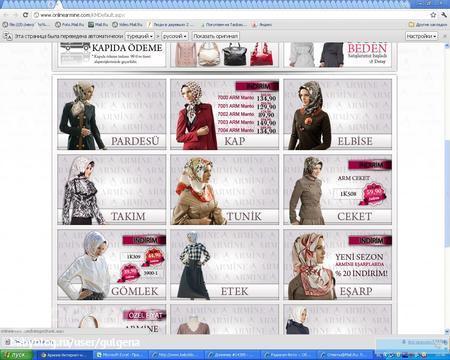The image size is (450, 360).
Task: Select the 7001 ARM Manto price line
Action: coord(247,106)
